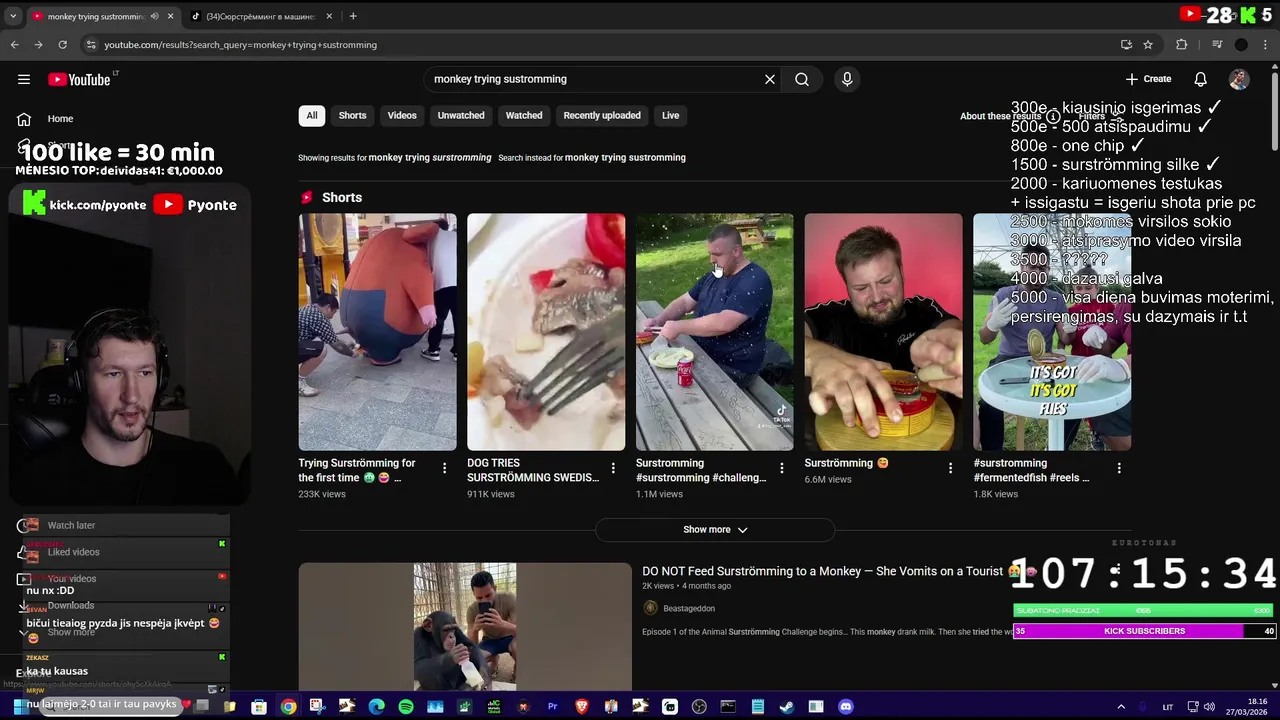
Task: Open OBS Studio from the taskbar
Action: point(699,707)
